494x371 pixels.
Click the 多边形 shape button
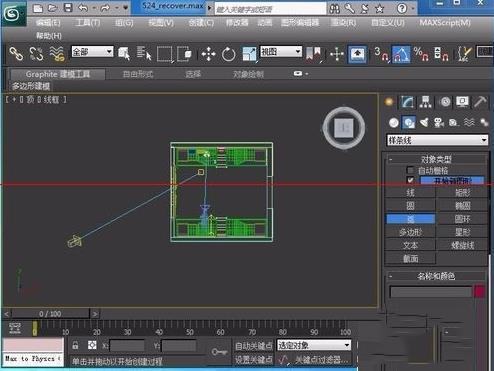[x=410, y=232]
